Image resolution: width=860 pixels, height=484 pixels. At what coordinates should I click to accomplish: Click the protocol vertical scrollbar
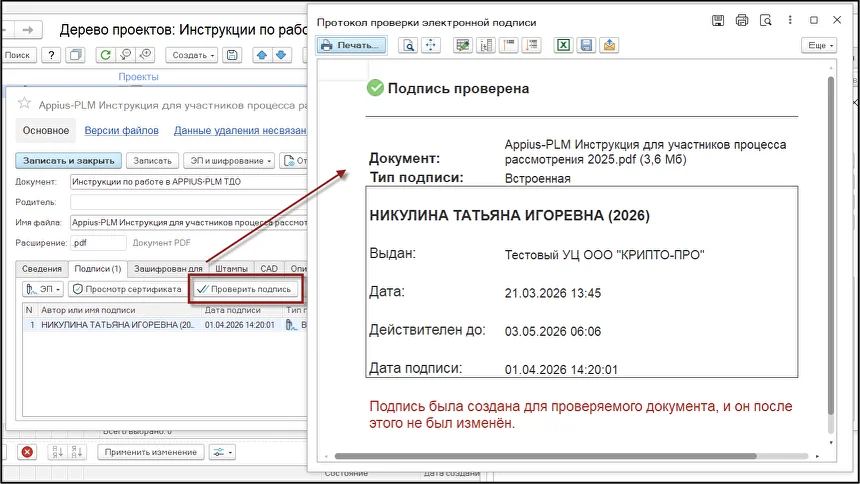[831, 246]
